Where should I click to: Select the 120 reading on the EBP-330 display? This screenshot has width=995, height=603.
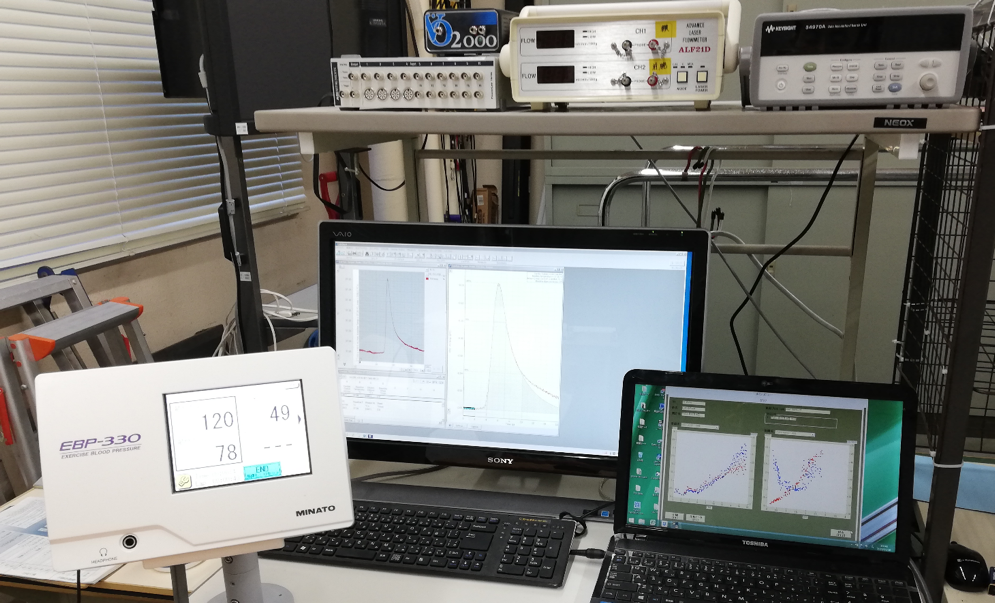pyautogui.click(x=218, y=421)
